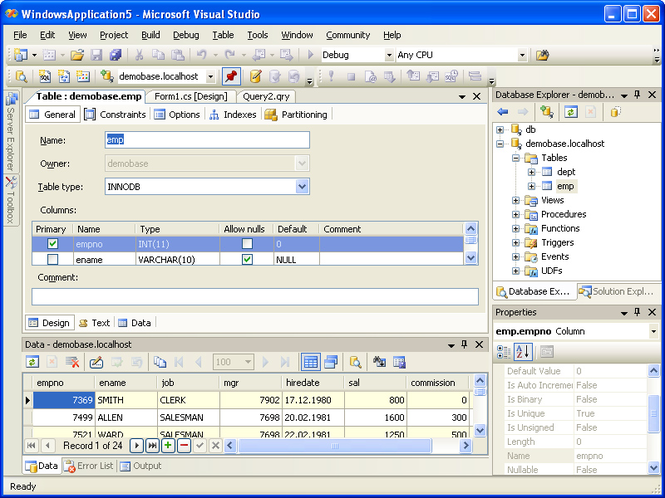The width and height of the screenshot is (665, 498).
Task: Click the red minus delete record button
Action: coord(184,445)
